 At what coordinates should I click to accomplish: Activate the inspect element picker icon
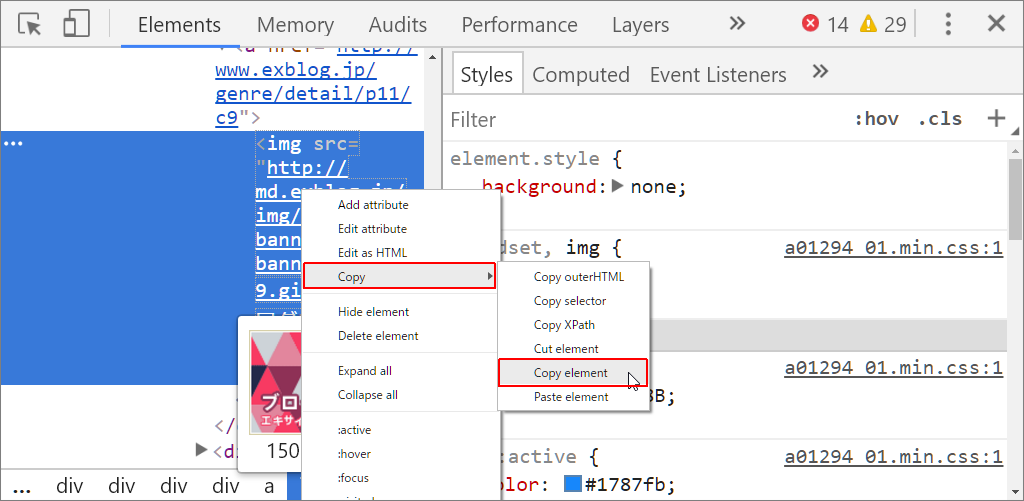click(30, 25)
